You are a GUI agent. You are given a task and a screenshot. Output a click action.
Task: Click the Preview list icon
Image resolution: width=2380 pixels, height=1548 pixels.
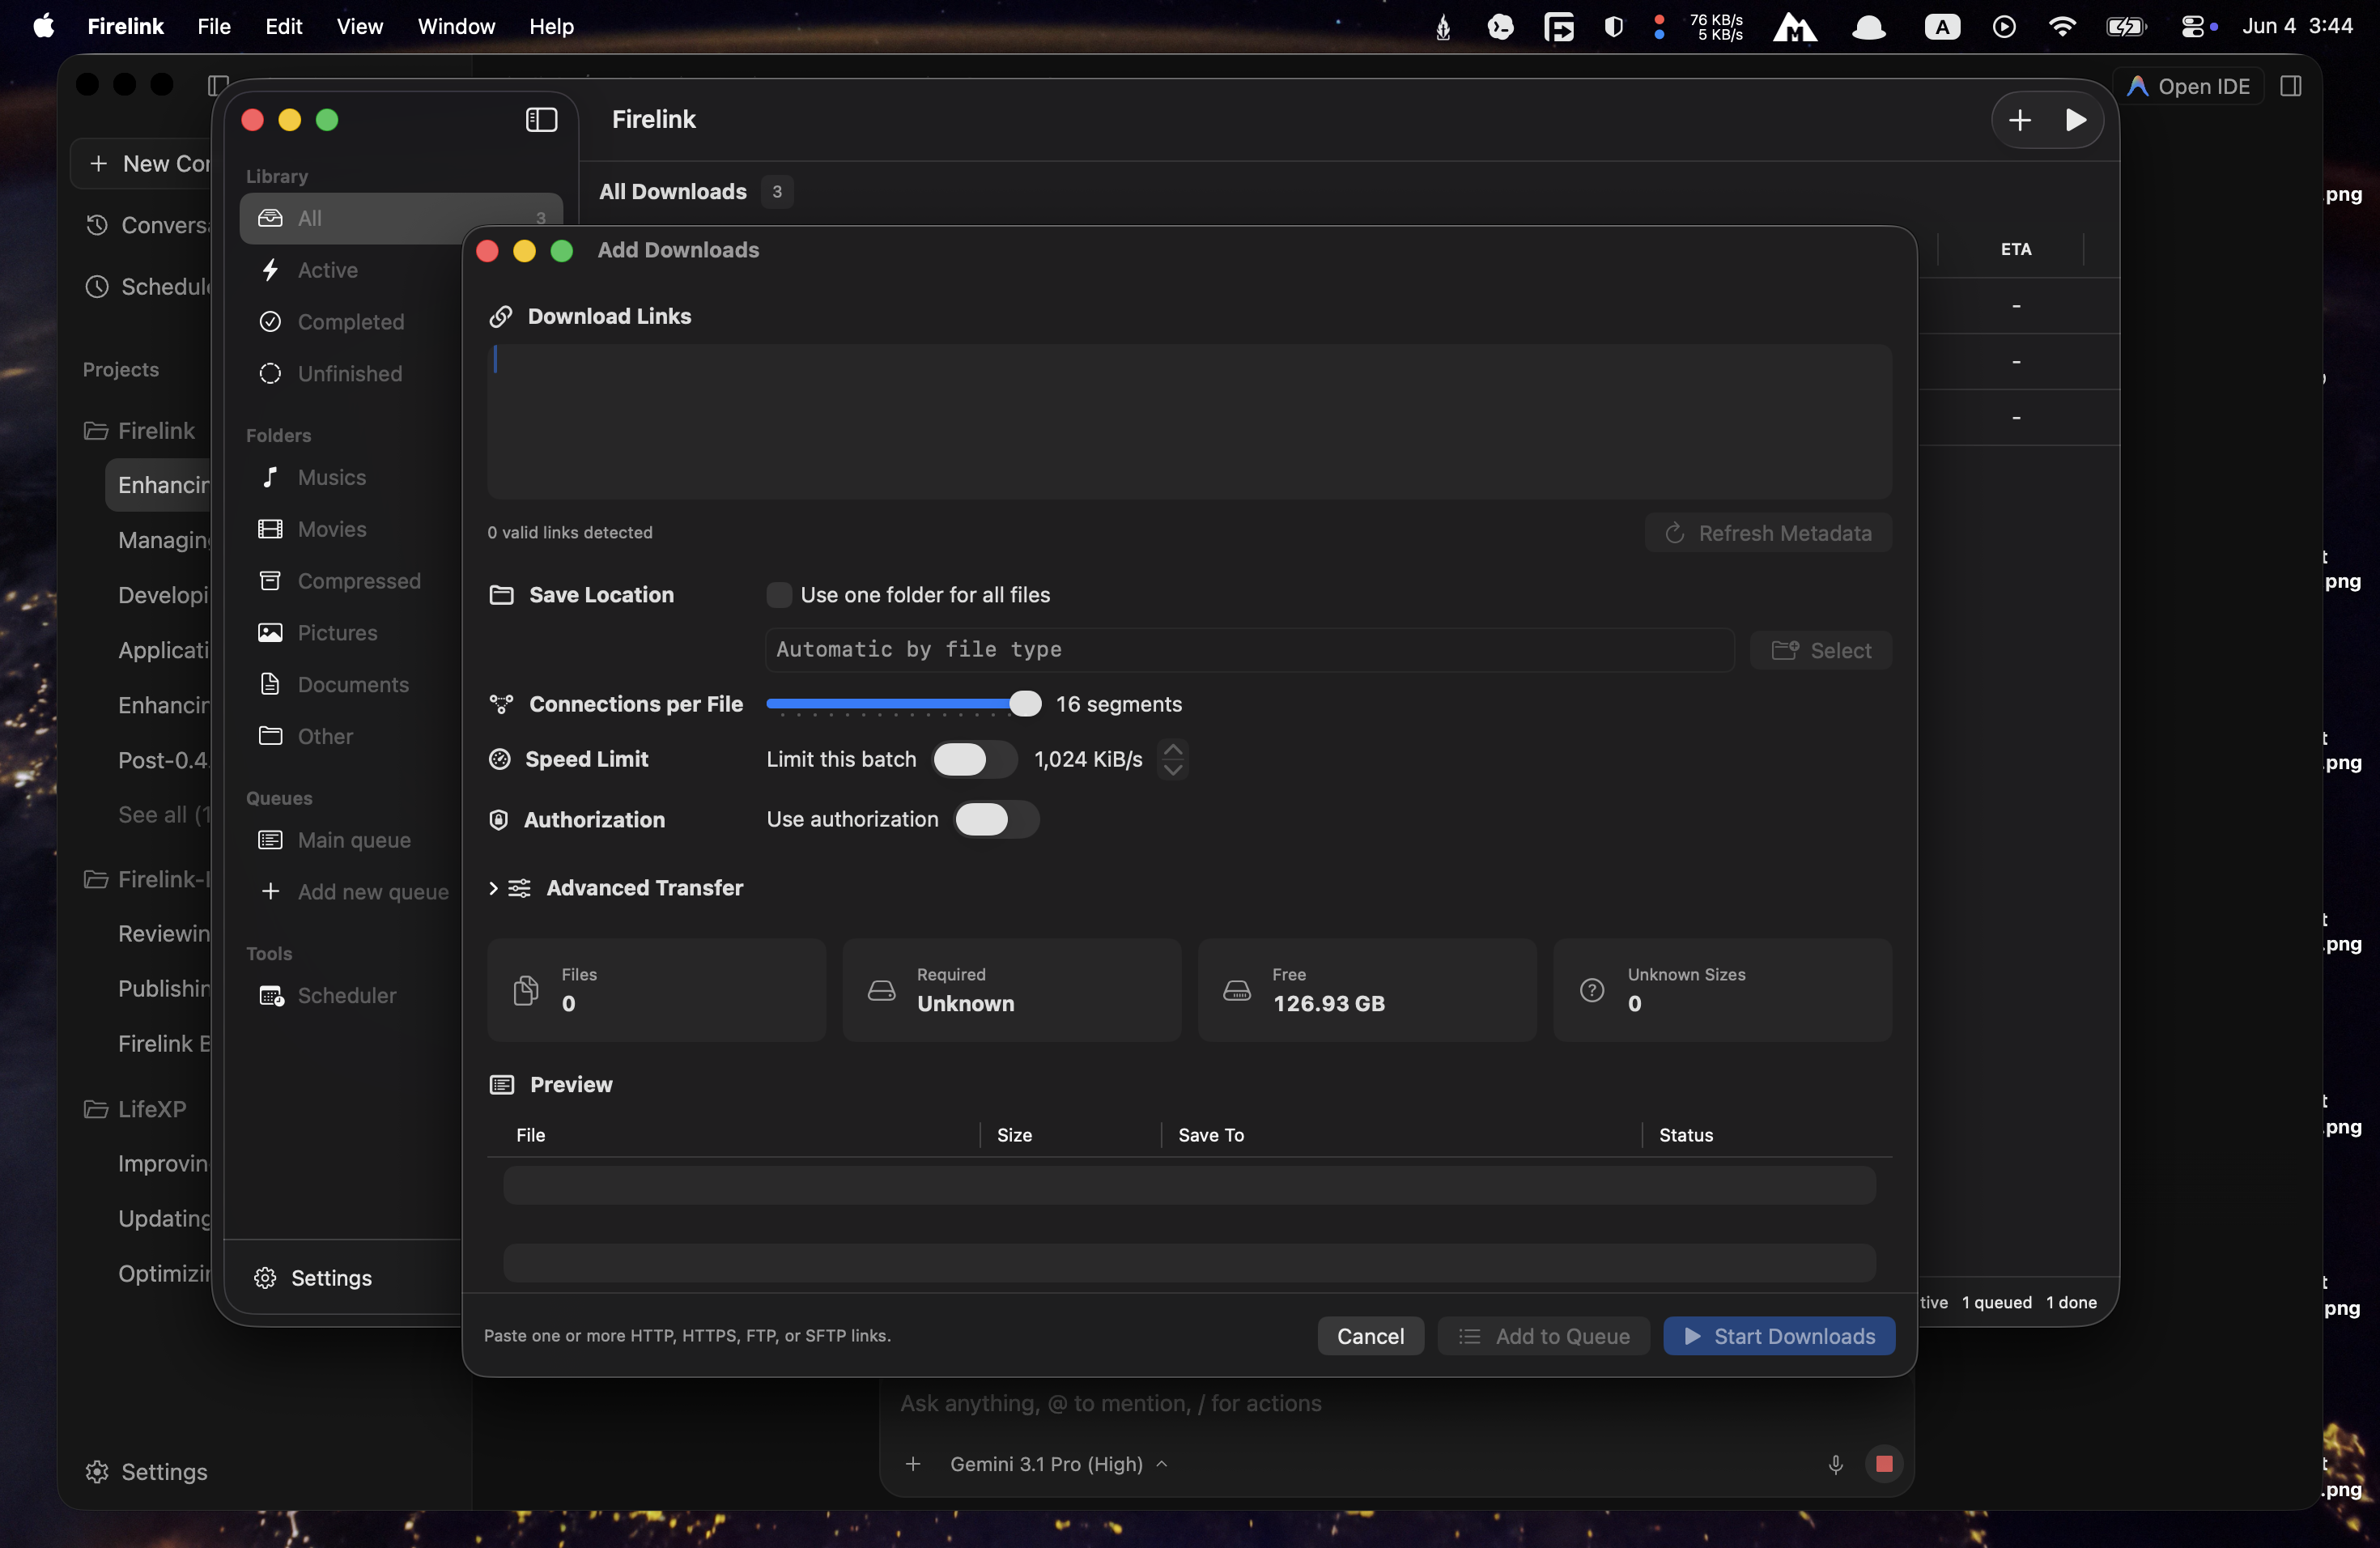coord(501,1085)
